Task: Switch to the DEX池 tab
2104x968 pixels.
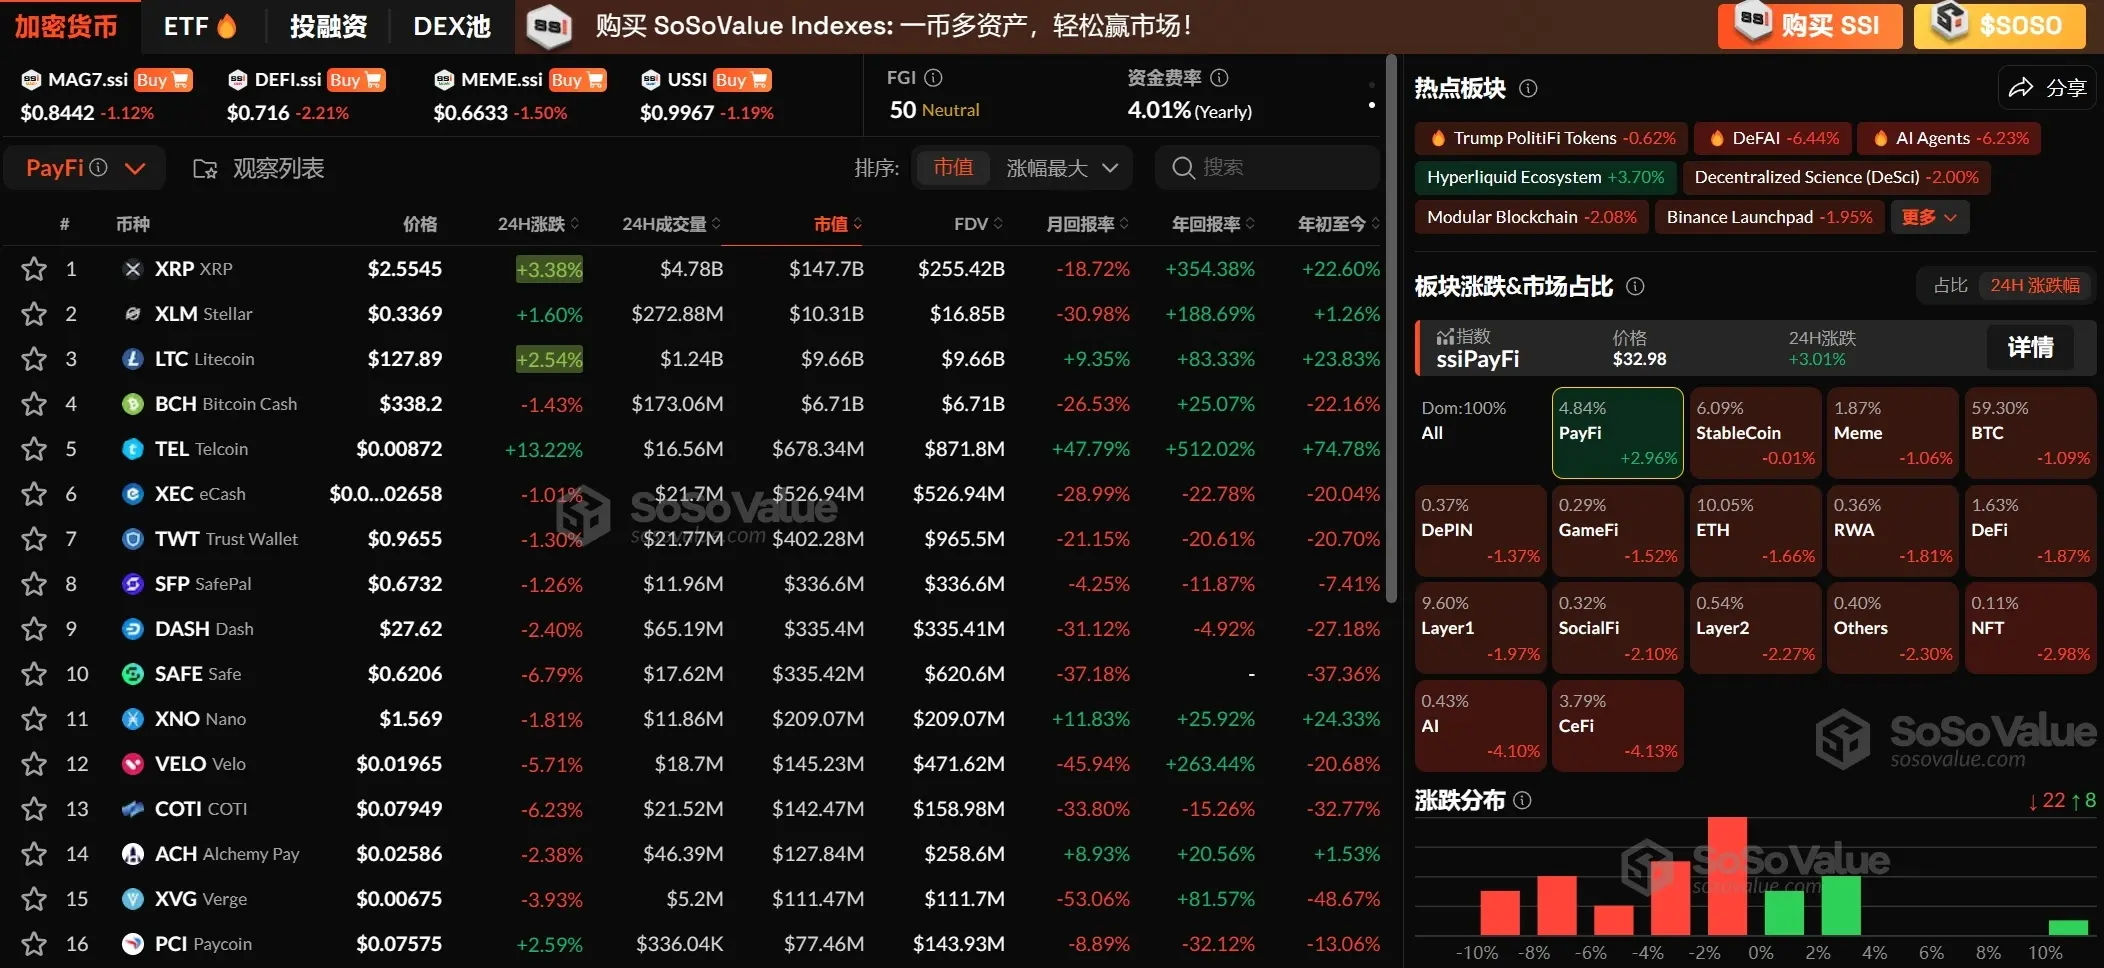Action: pos(452,26)
